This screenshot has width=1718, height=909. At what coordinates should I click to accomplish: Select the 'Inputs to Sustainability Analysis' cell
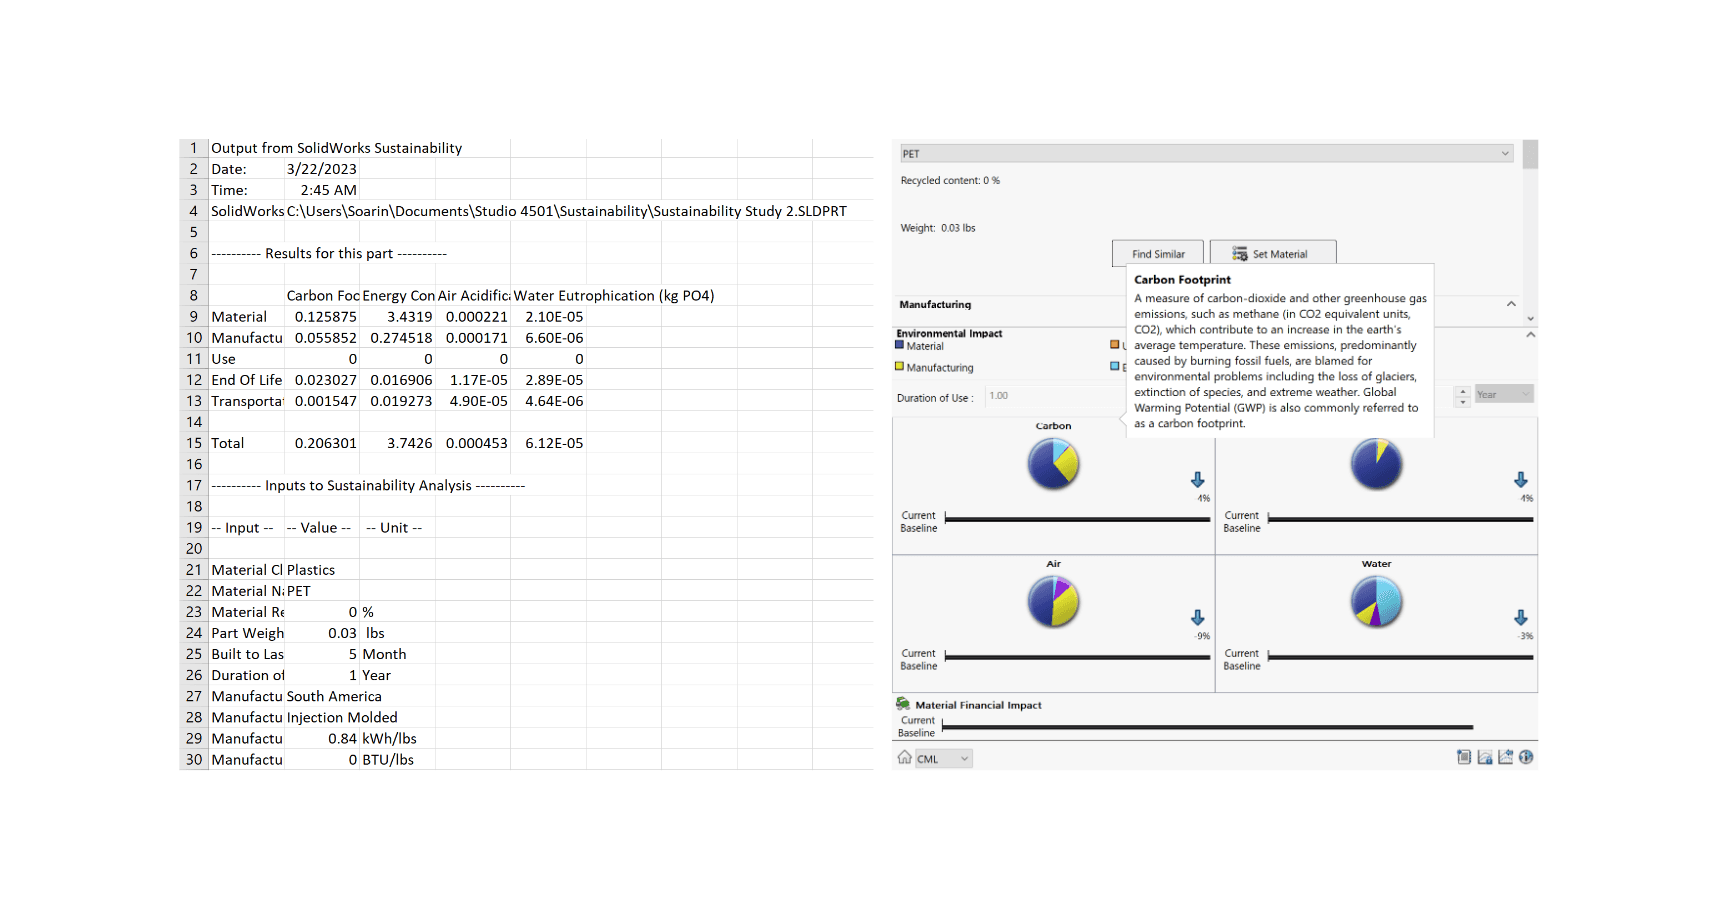click(x=368, y=486)
